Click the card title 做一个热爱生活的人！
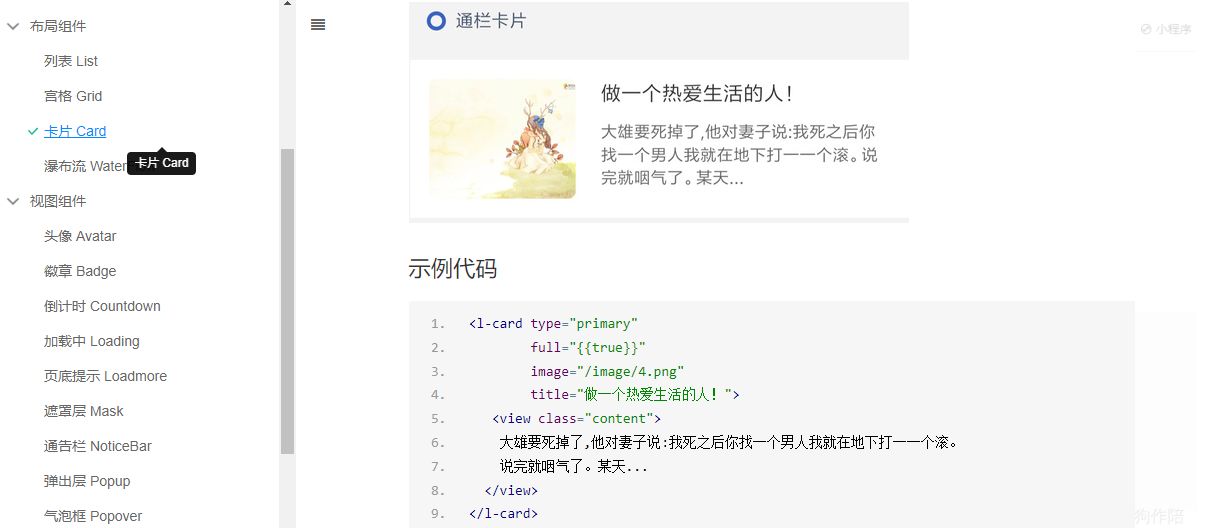Viewport: 1214px width, 528px height. coord(698,94)
